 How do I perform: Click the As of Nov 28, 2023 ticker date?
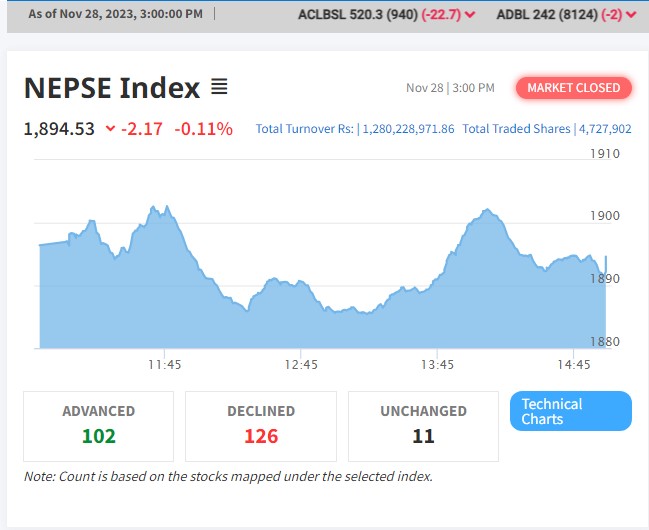(115, 15)
